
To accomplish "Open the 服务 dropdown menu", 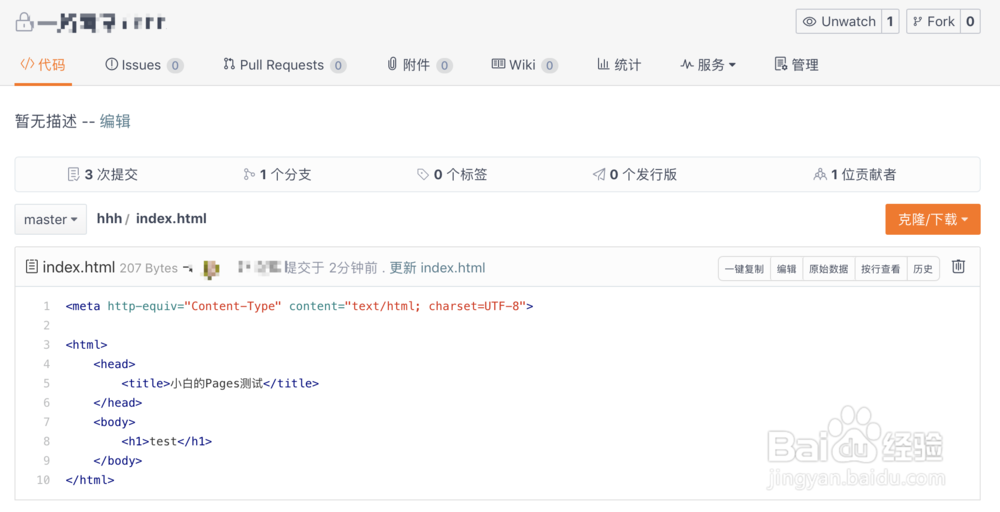I will point(708,65).
